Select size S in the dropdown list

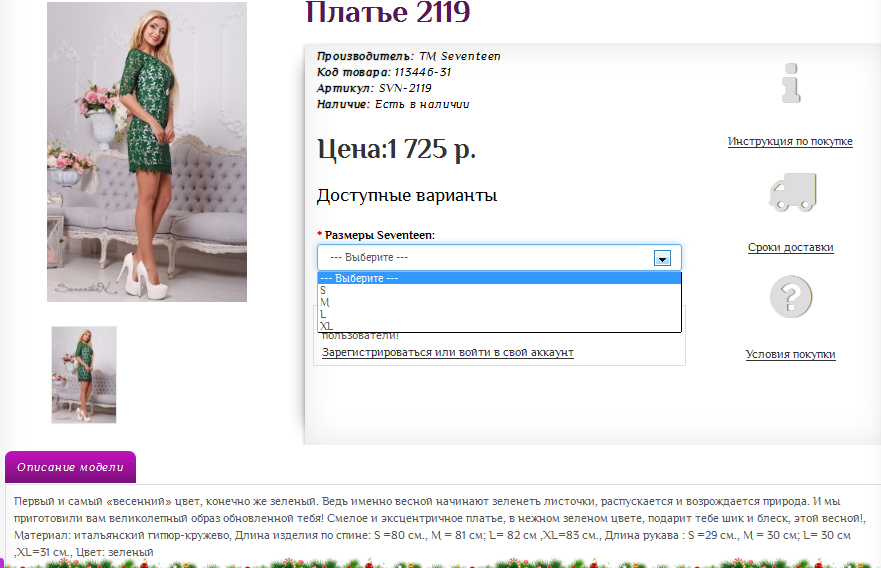point(499,290)
